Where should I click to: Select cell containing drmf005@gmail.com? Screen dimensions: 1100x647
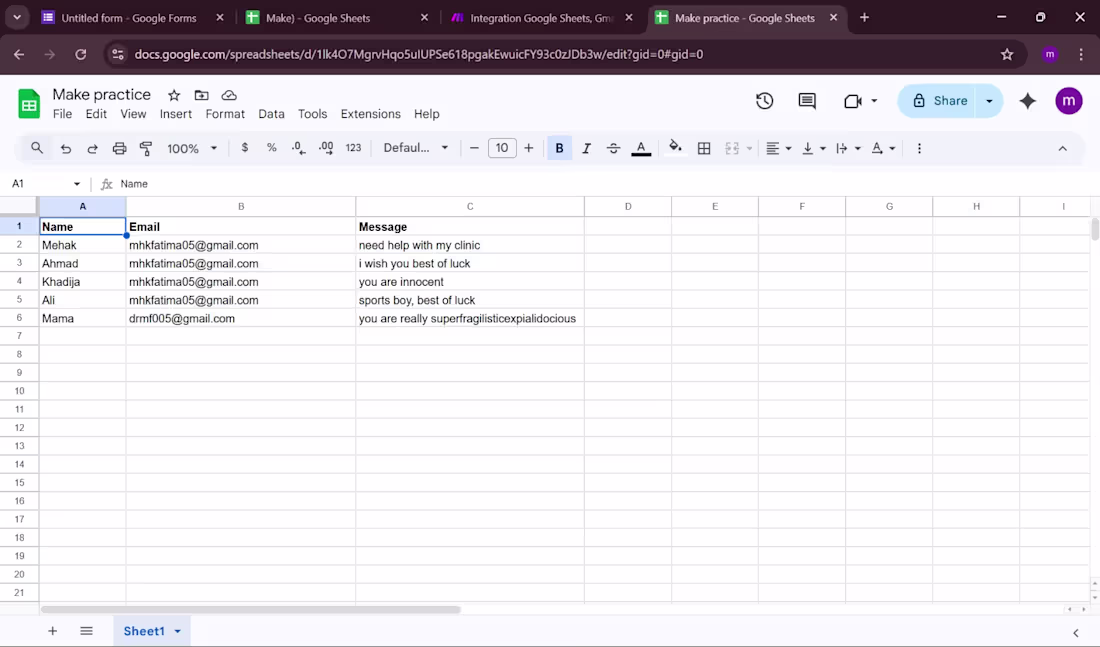(x=240, y=319)
